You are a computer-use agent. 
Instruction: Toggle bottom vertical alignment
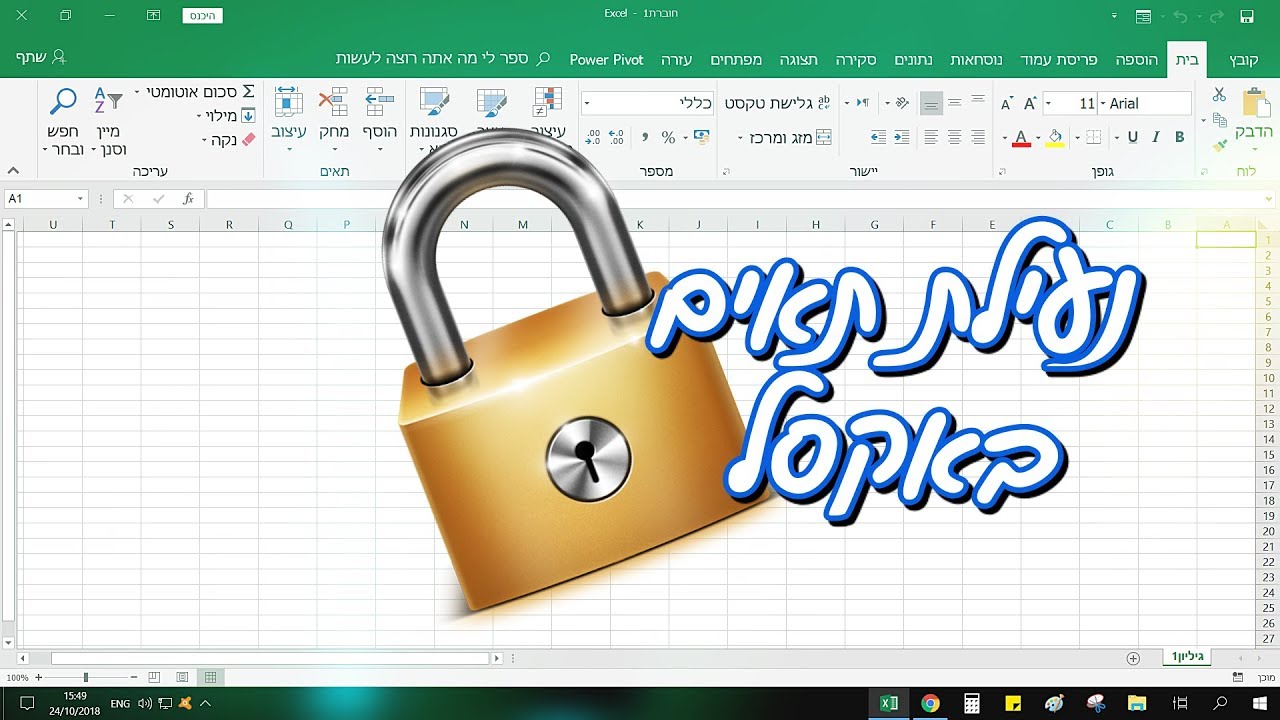click(x=931, y=103)
